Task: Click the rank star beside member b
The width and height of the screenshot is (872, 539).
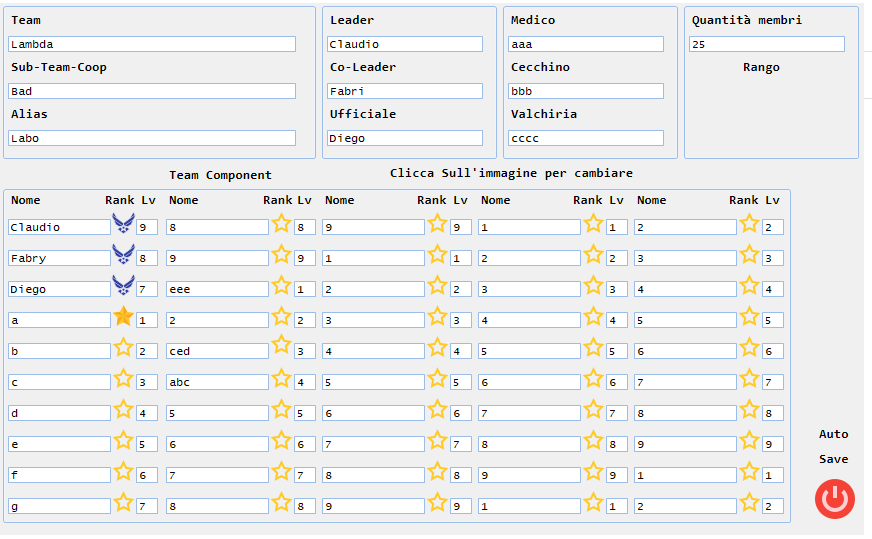Action: [x=123, y=348]
